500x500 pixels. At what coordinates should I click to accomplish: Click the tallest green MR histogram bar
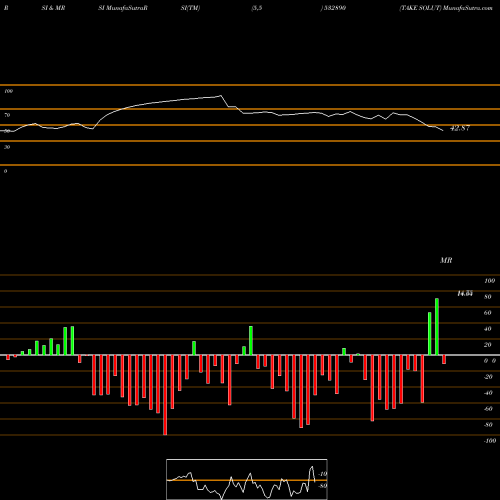click(437, 327)
